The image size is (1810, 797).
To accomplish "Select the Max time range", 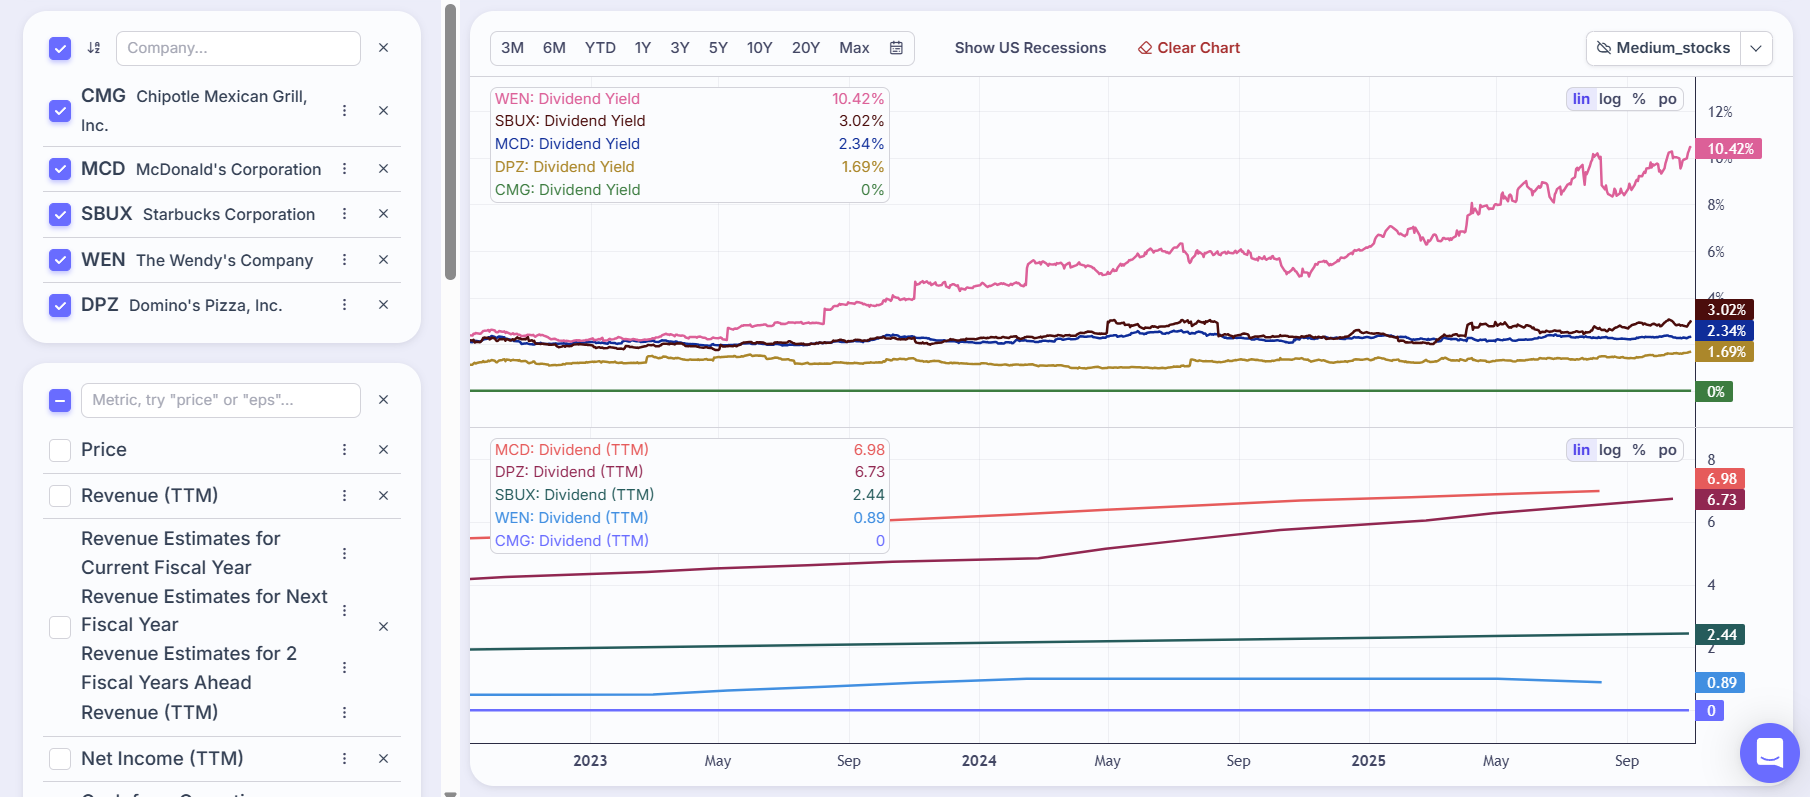I will (854, 48).
